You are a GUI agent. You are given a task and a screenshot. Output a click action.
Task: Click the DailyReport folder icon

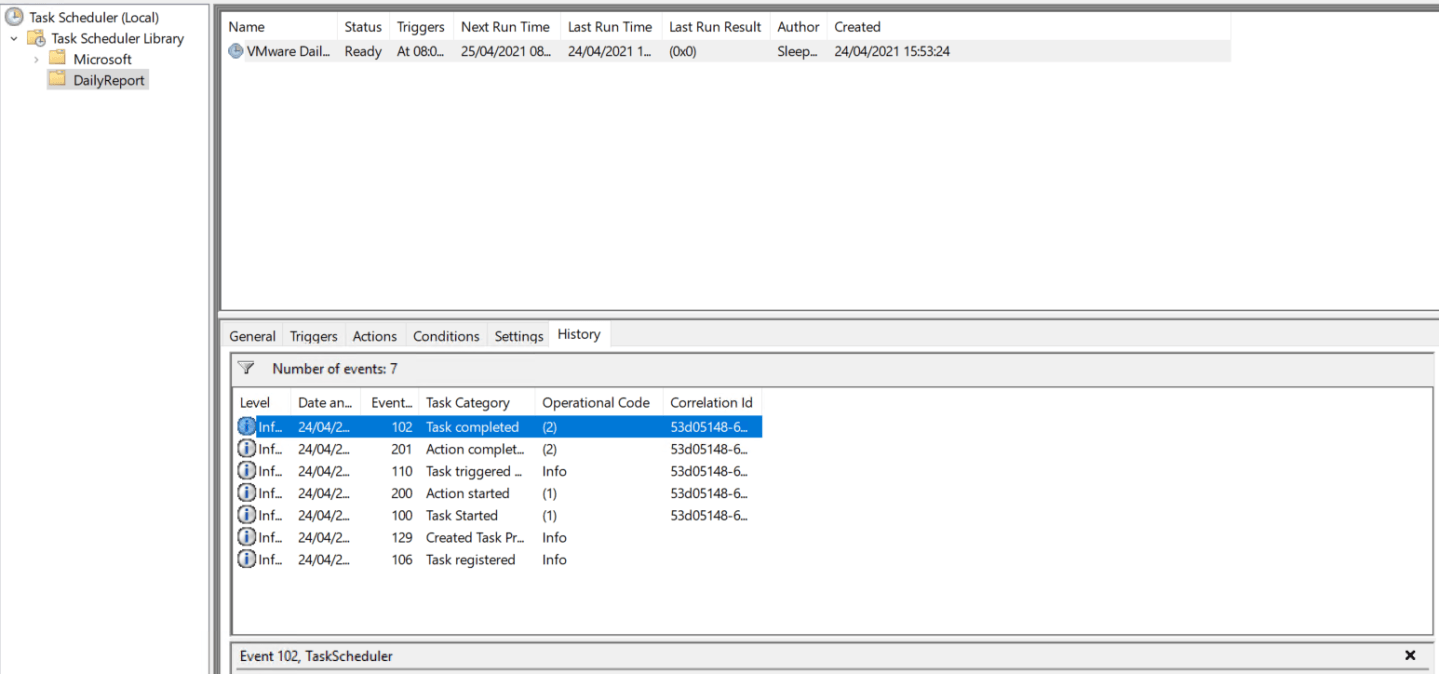[57, 80]
